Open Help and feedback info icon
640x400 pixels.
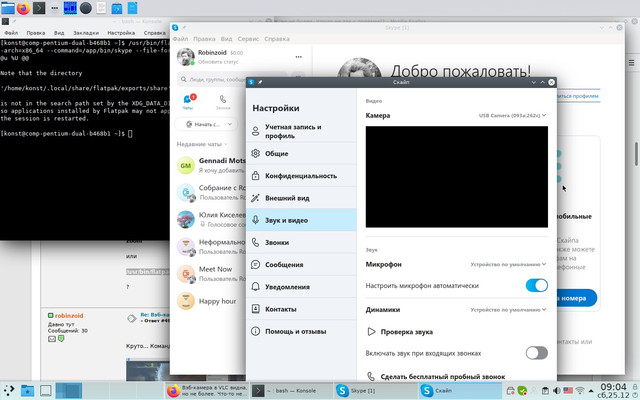point(256,331)
